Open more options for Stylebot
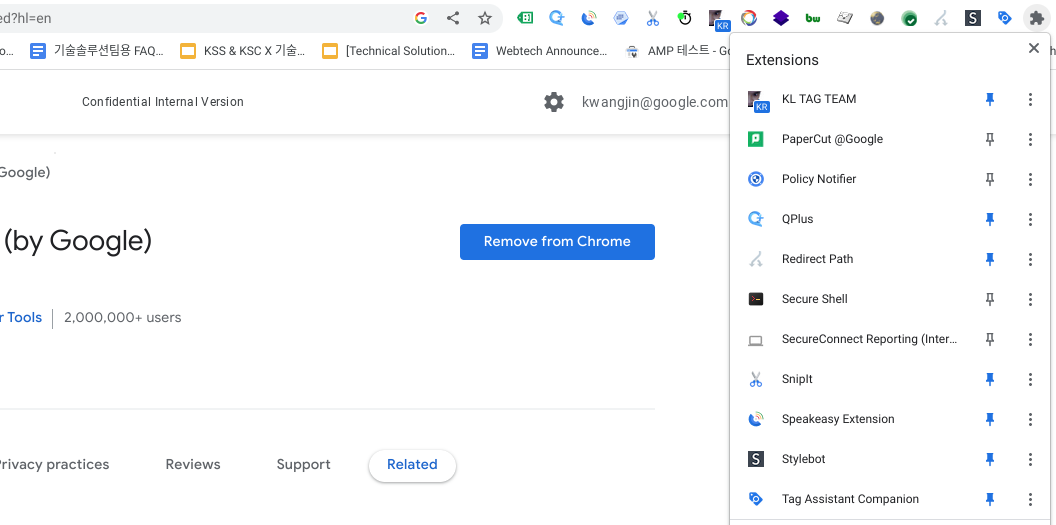Screen dimensions: 1056x525 pos(1030,460)
